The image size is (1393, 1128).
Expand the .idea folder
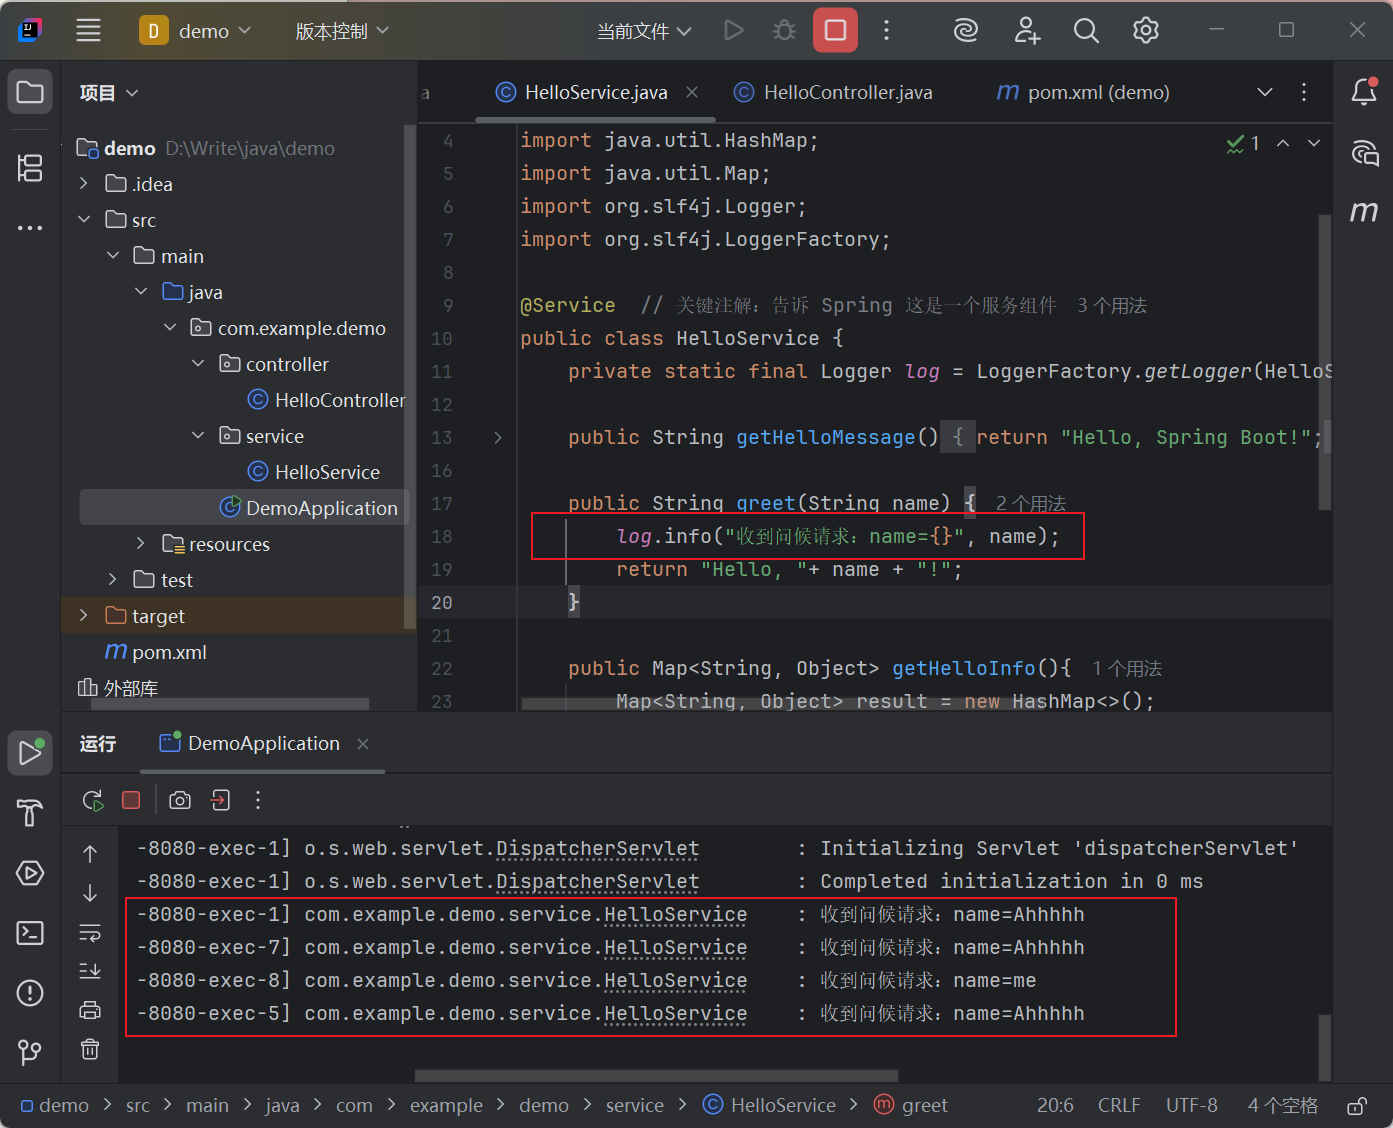point(84,184)
